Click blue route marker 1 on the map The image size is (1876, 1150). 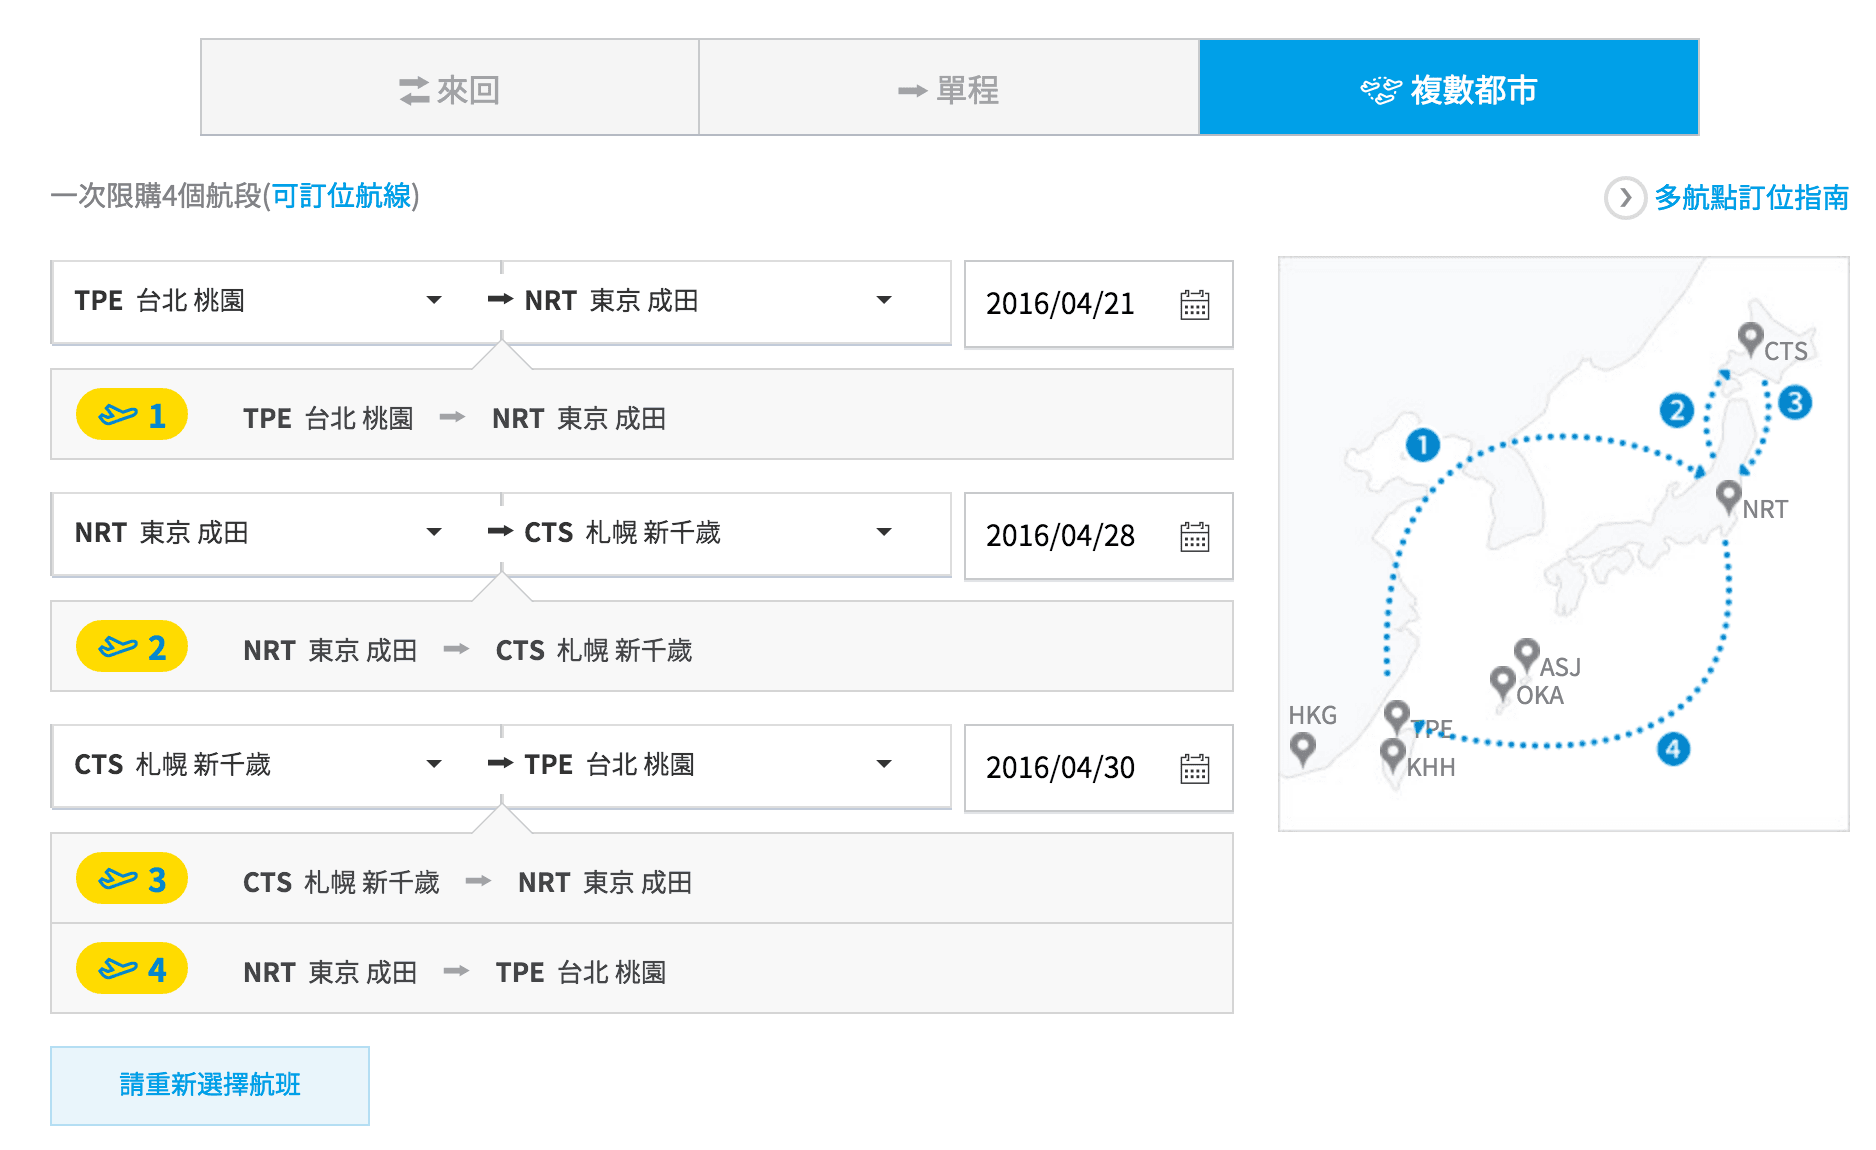(1422, 445)
